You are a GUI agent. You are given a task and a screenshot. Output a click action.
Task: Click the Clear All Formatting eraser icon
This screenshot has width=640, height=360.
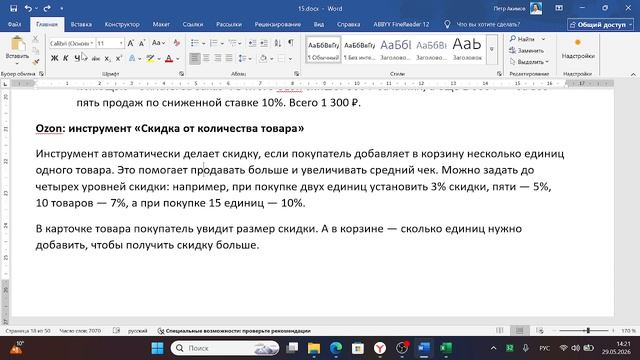click(177, 43)
